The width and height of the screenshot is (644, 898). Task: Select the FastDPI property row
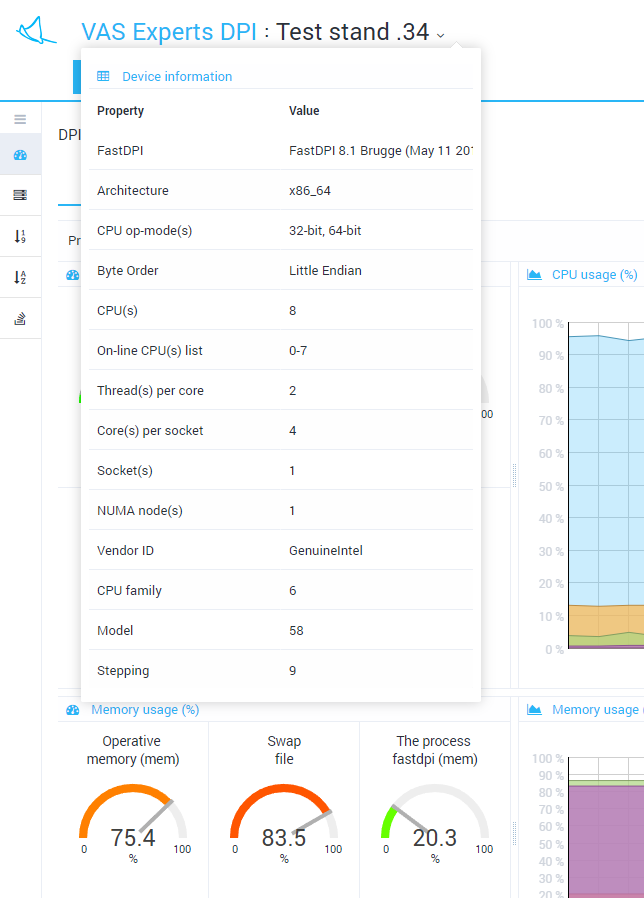(280, 150)
